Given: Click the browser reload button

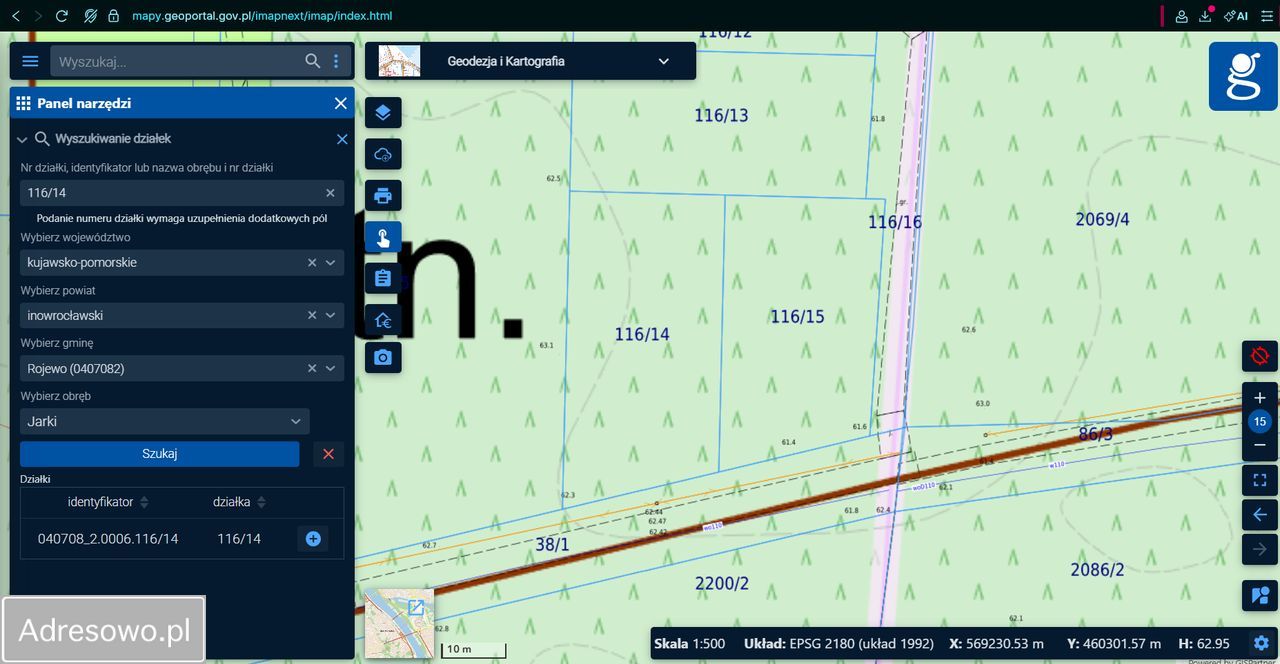Looking at the screenshot, I should (x=62, y=16).
